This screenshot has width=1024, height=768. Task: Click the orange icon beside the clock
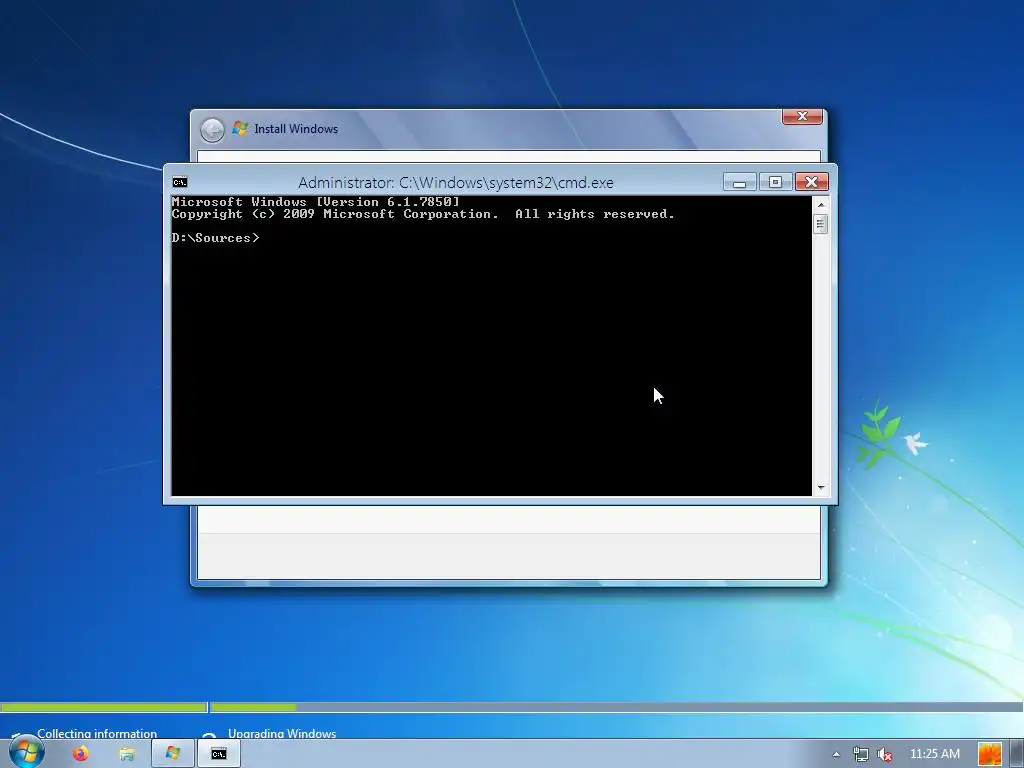click(989, 754)
